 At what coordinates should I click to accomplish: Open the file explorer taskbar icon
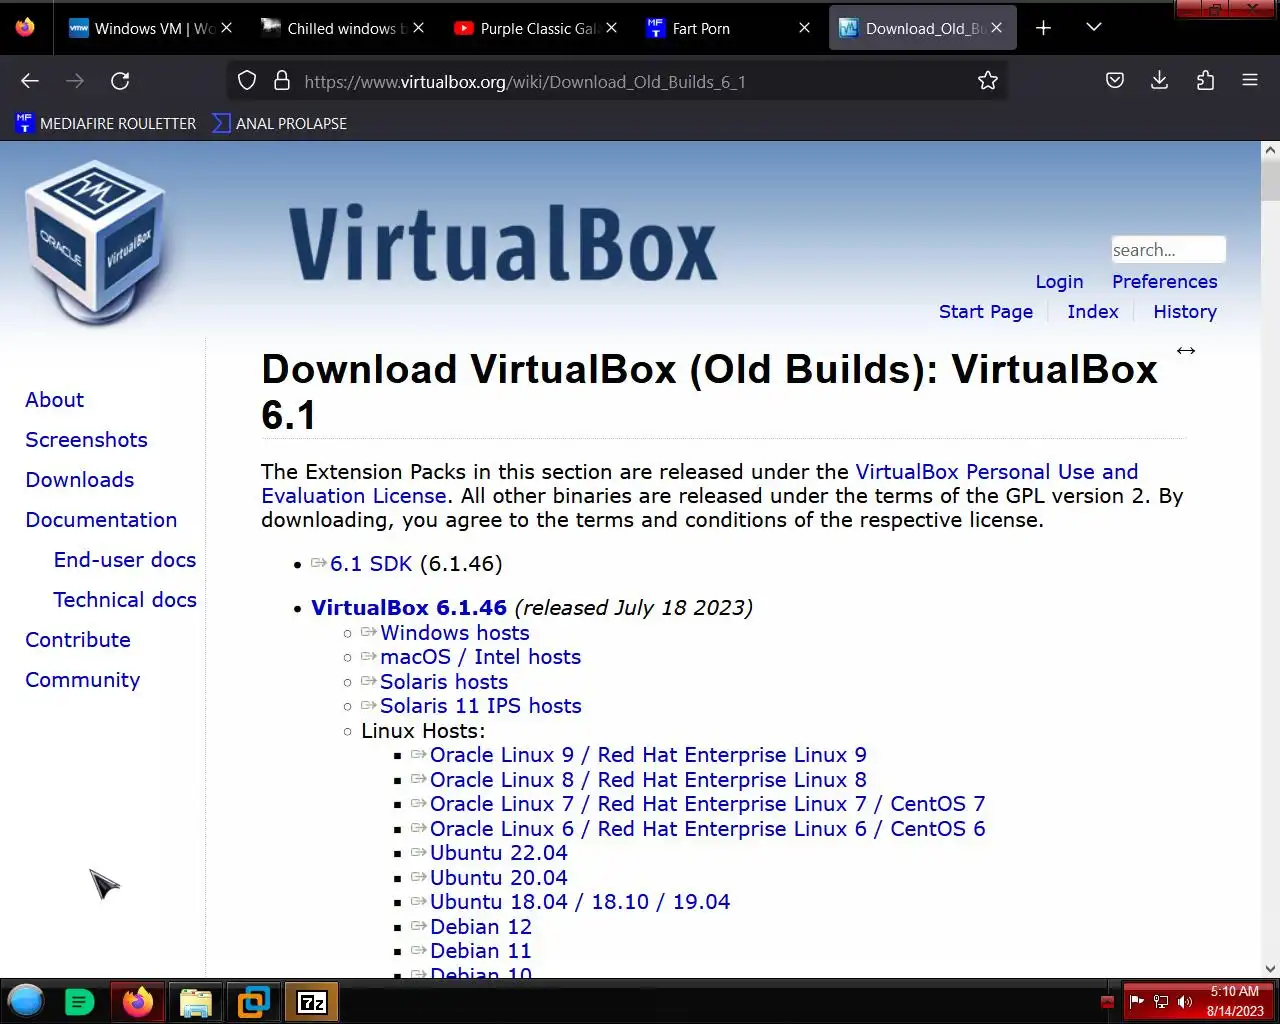tap(196, 1002)
